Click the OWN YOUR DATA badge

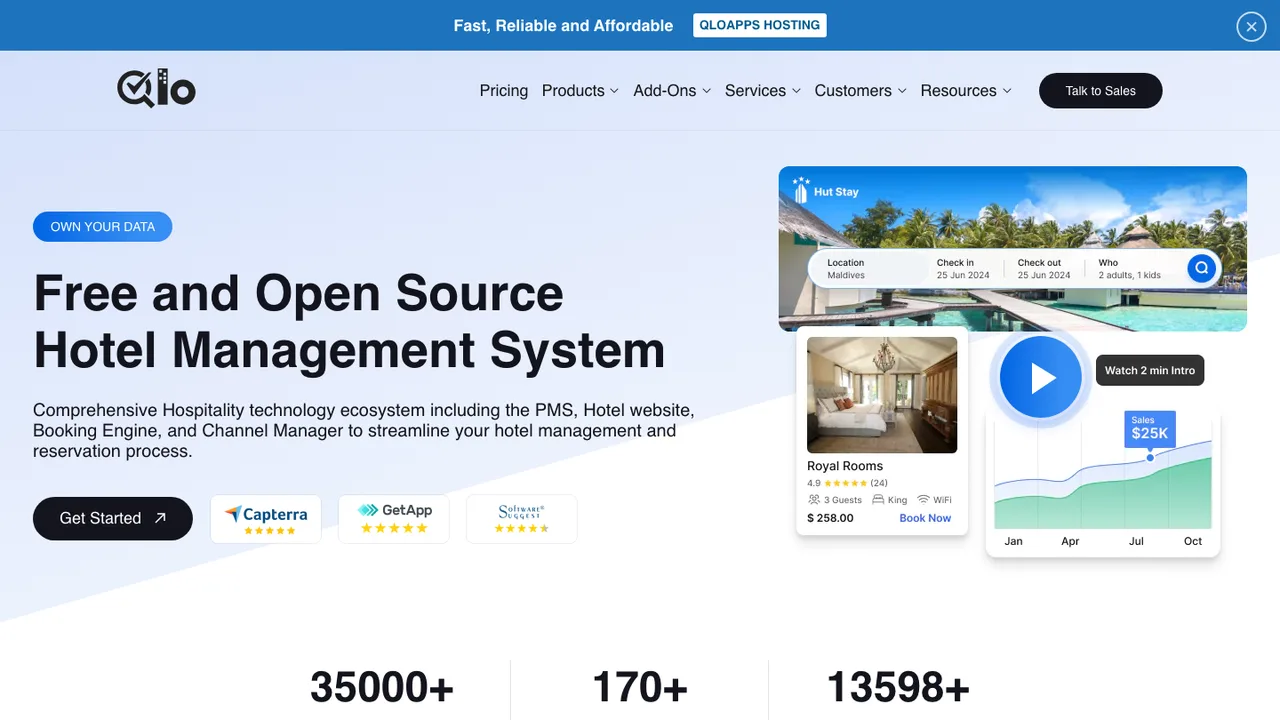click(x=103, y=227)
